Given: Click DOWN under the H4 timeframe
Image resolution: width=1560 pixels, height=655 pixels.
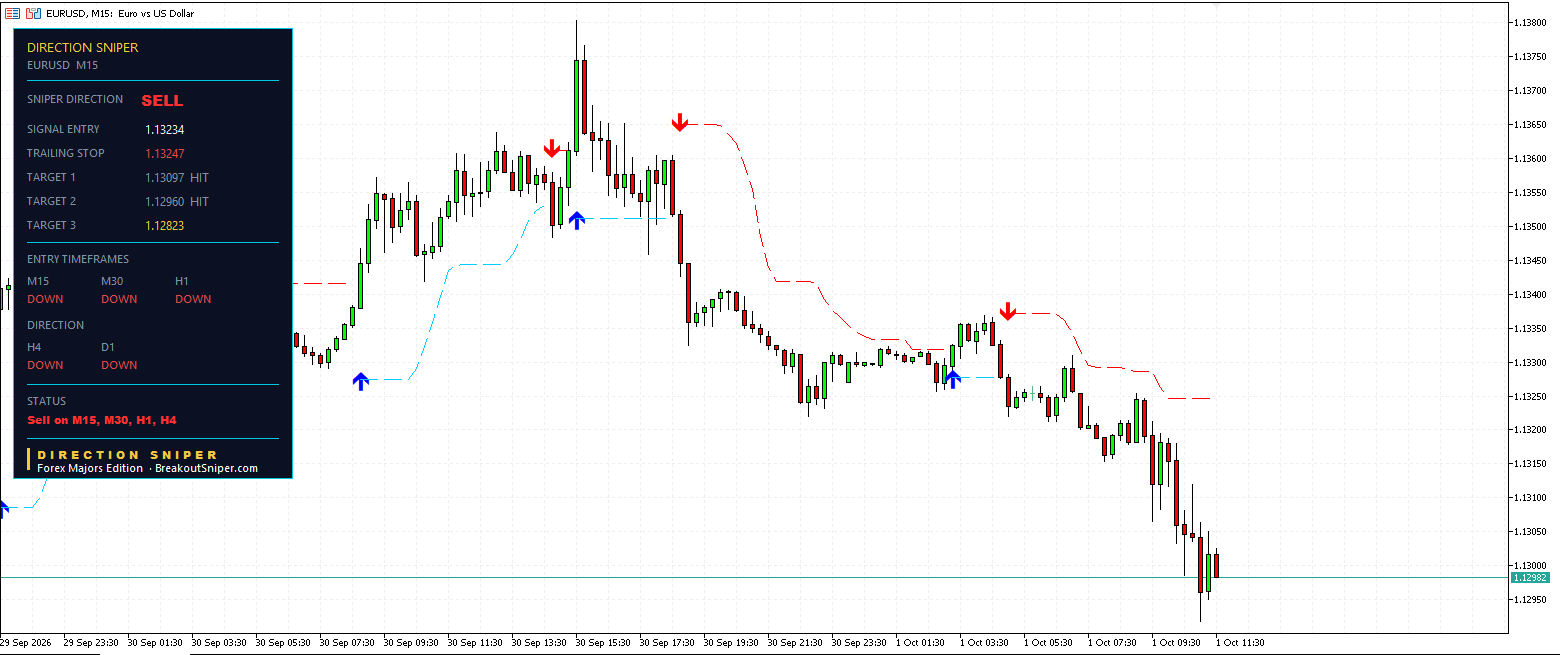Looking at the screenshot, I should (45, 365).
